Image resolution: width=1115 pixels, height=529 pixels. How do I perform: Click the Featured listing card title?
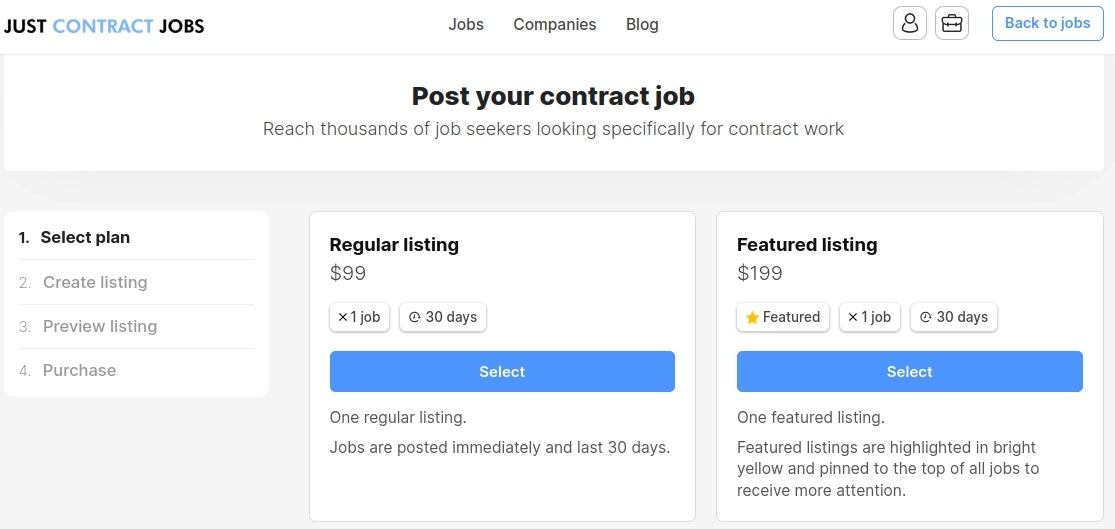pyautogui.click(x=807, y=245)
